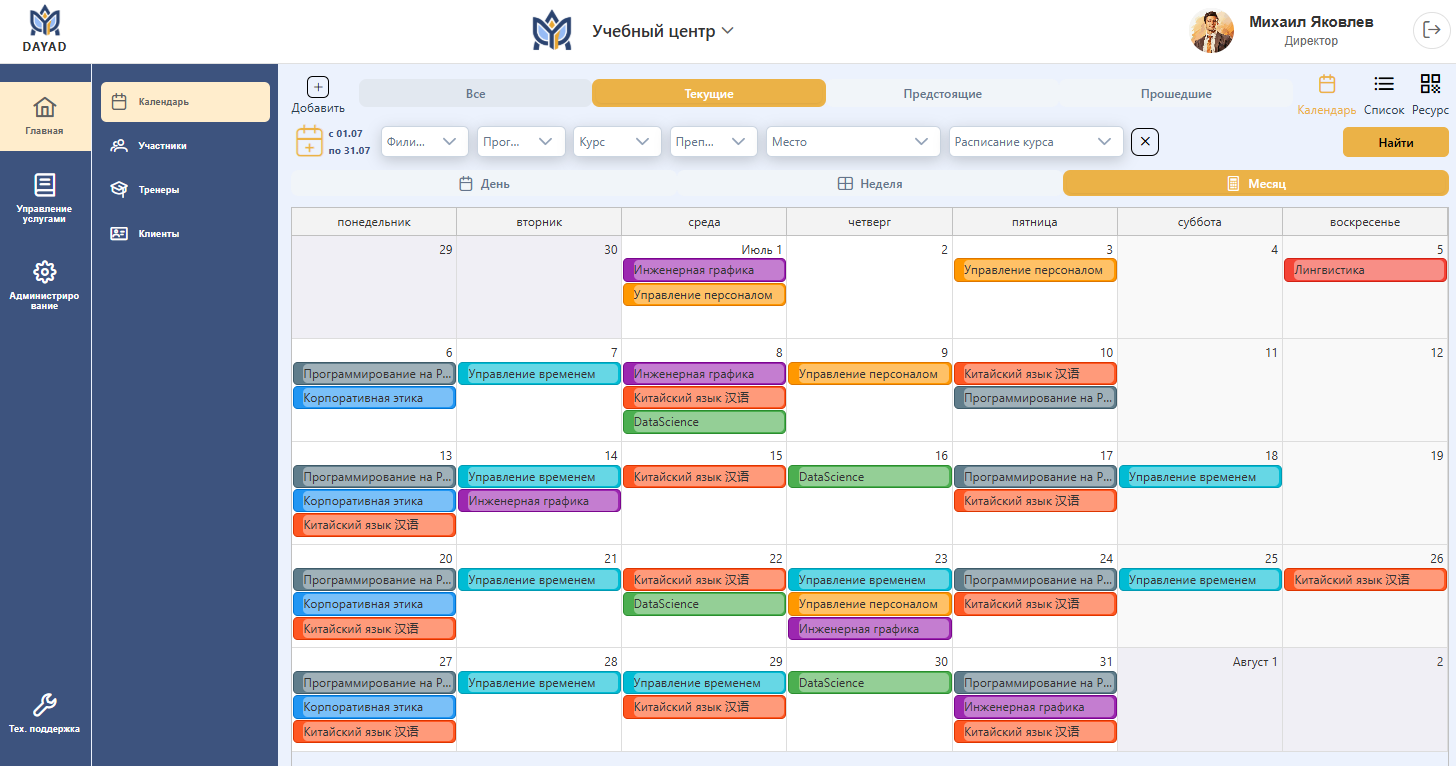Switch to День view
This screenshot has width=1456, height=766.
483,183
